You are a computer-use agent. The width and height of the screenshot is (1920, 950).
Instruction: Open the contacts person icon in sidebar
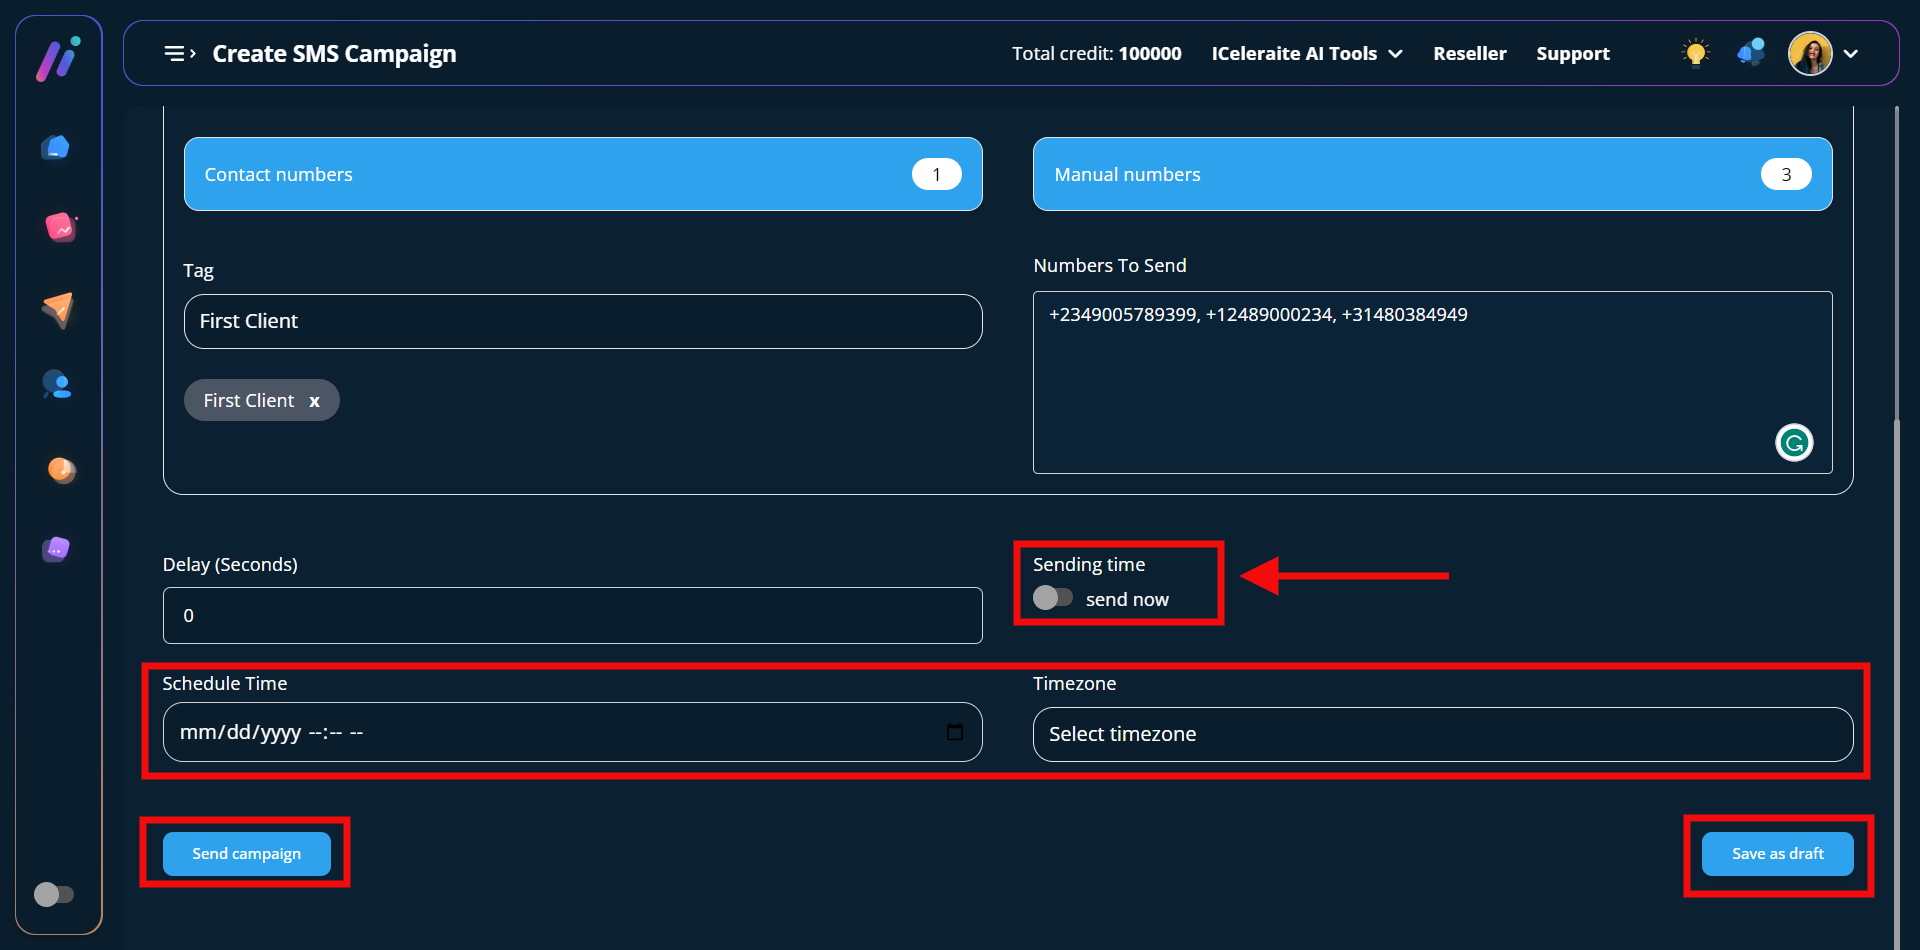[x=57, y=385]
